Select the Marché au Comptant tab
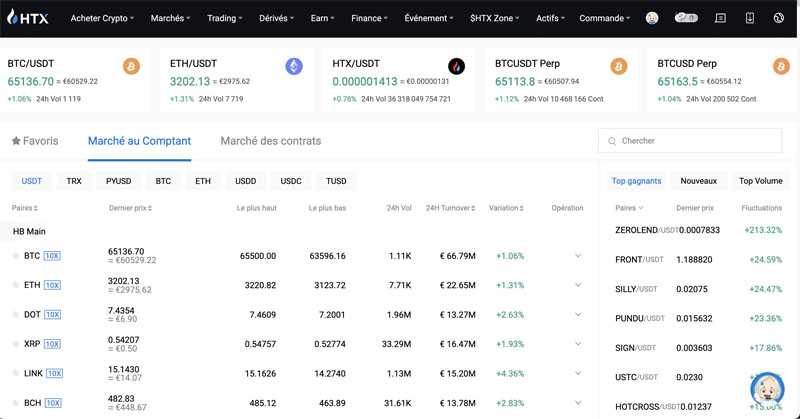 (x=139, y=141)
